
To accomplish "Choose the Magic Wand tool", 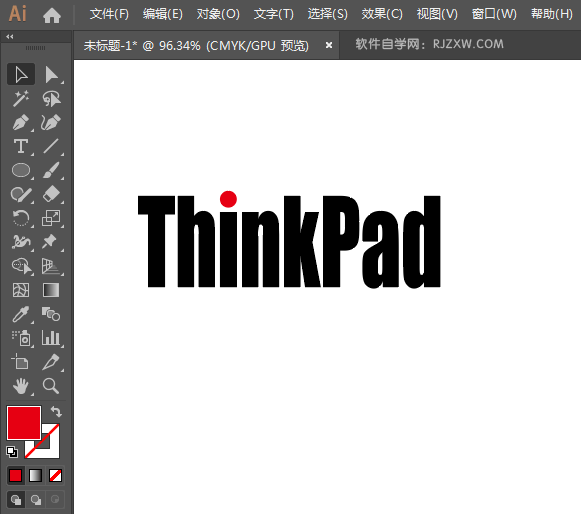I will click(x=21, y=98).
